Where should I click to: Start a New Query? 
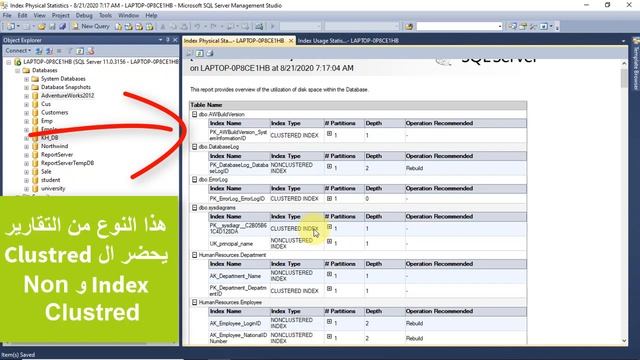(91, 26)
